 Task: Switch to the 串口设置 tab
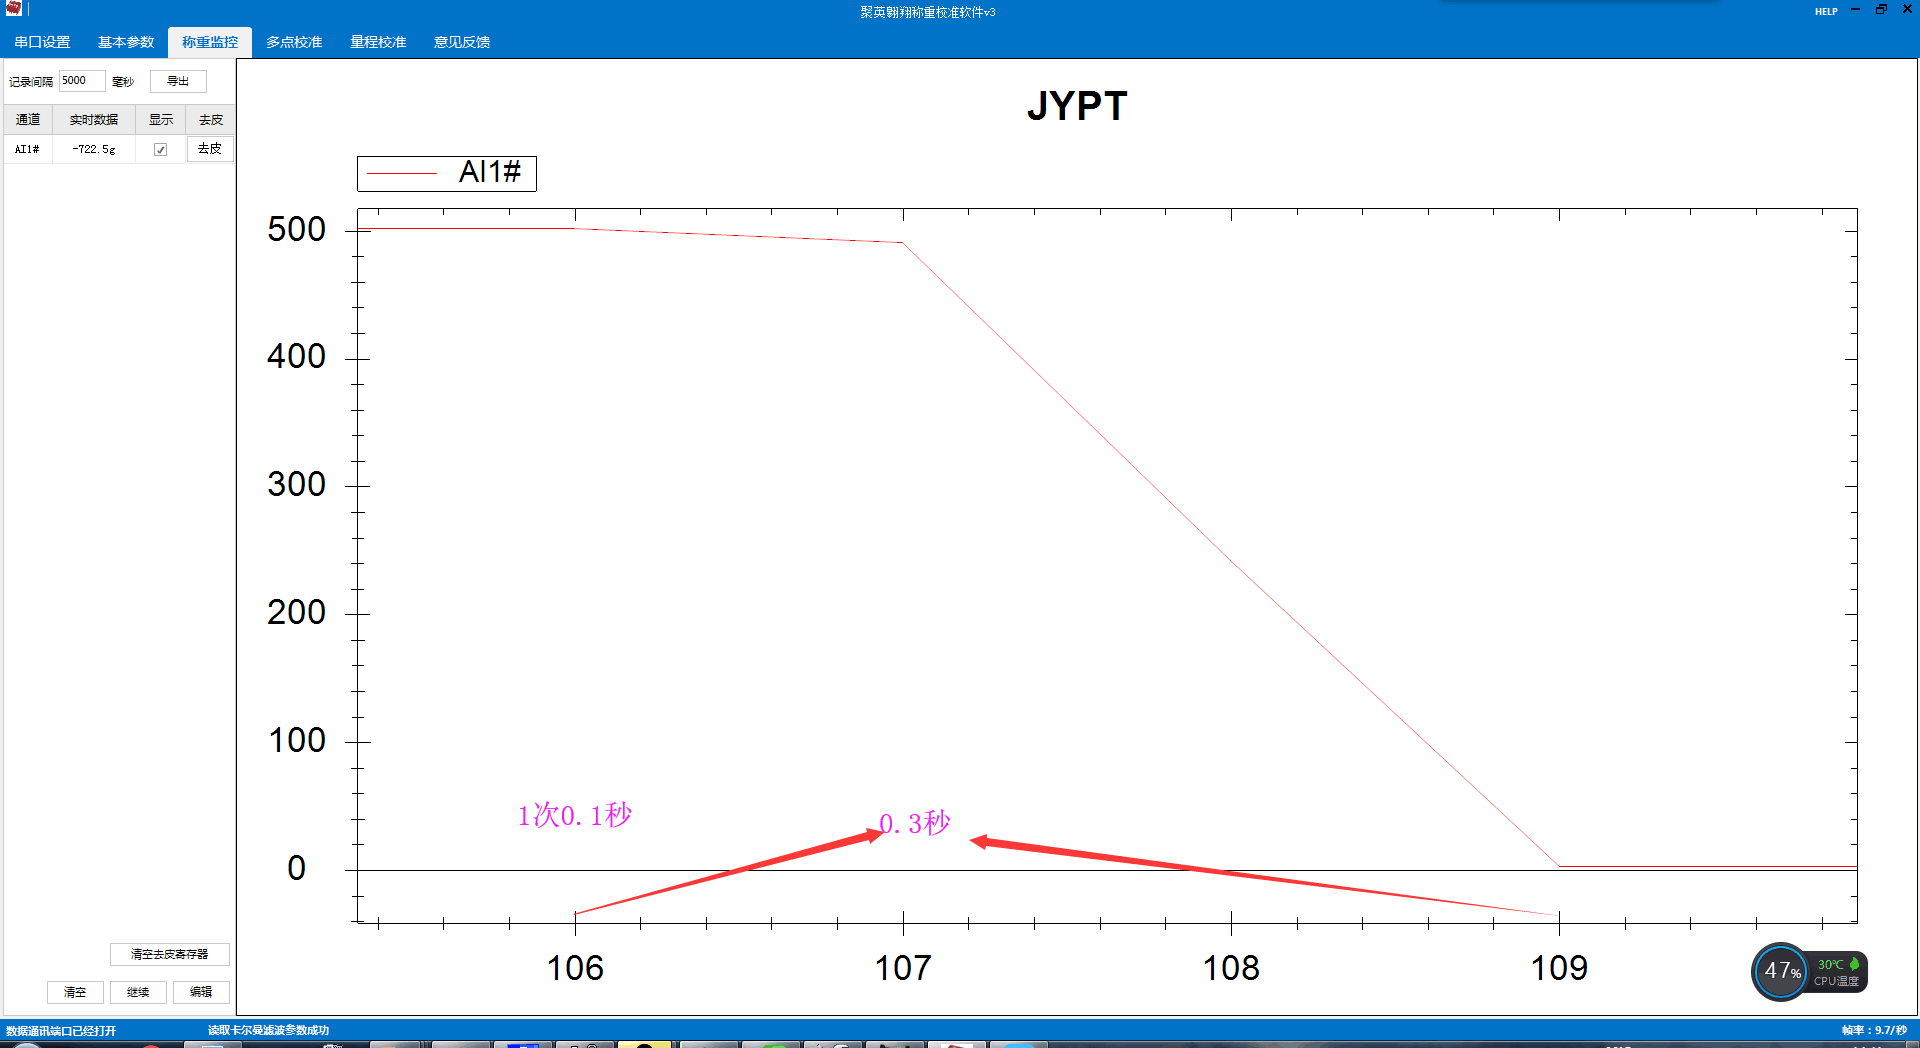pos(42,42)
